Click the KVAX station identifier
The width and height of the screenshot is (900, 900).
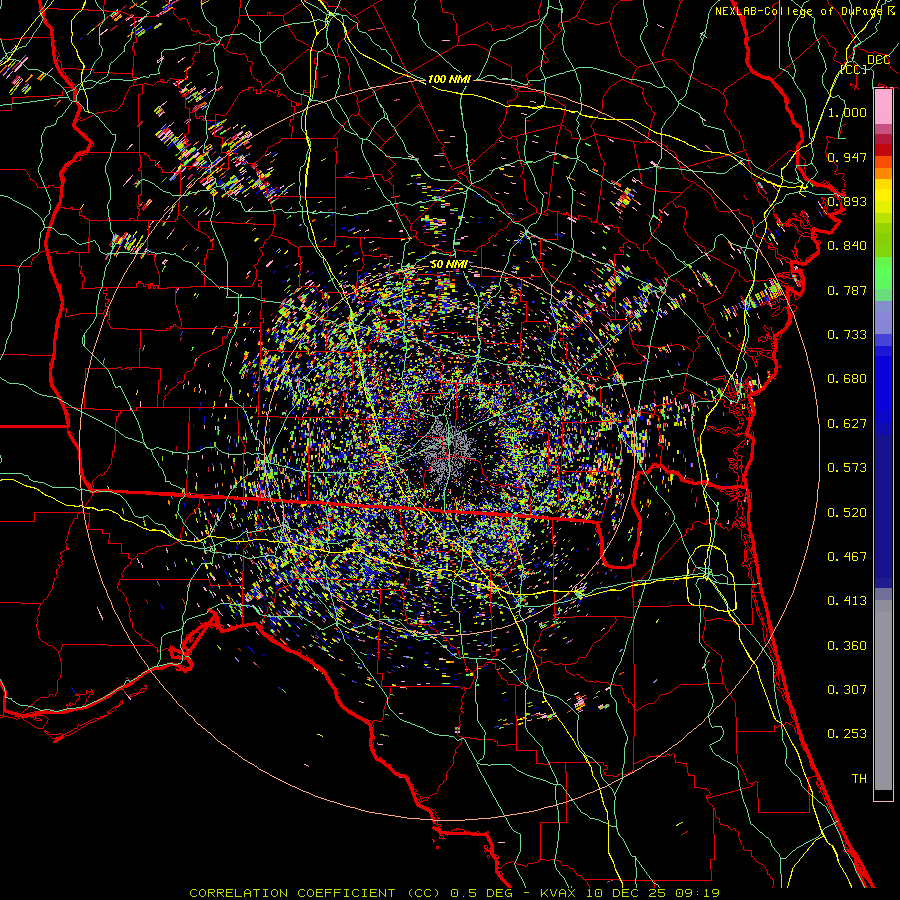click(x=558, y=893)
